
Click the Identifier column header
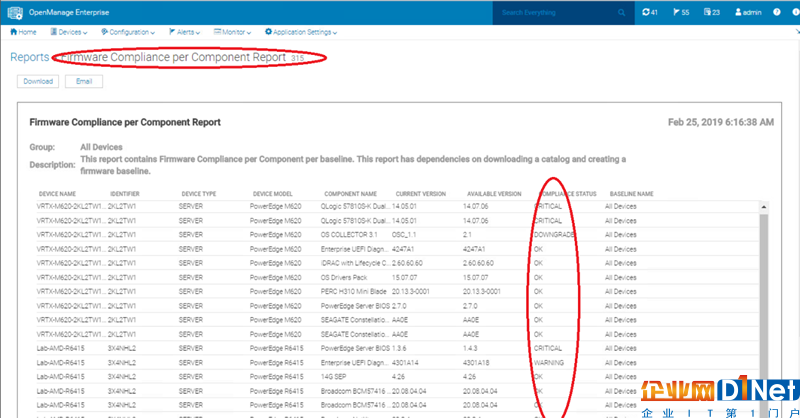(124, 194)
